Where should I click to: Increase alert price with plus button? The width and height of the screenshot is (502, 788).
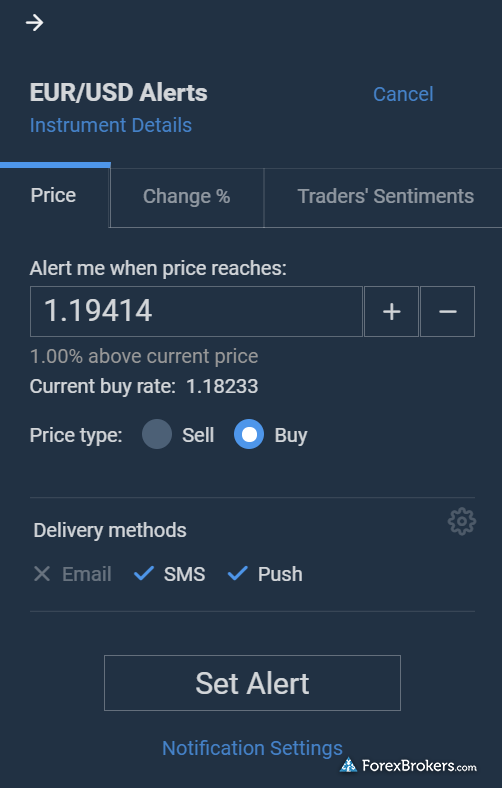(391, 312)
